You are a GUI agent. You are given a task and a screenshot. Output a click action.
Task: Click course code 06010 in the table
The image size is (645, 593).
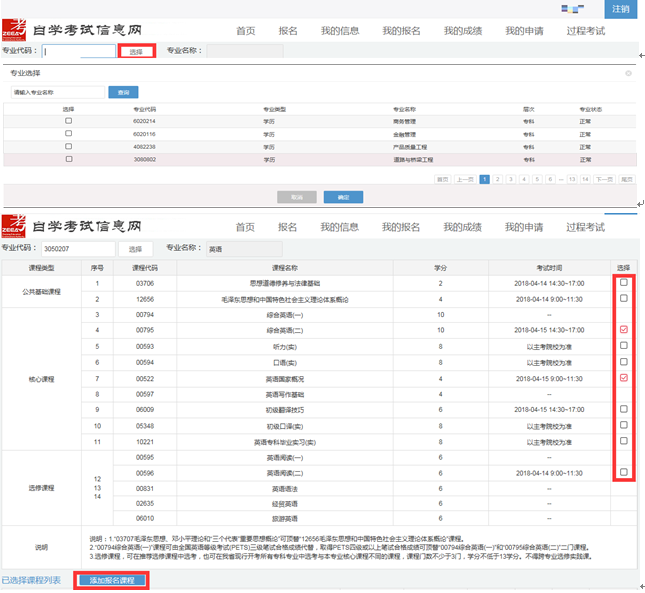pyautogui.click(x=145, y=519)
